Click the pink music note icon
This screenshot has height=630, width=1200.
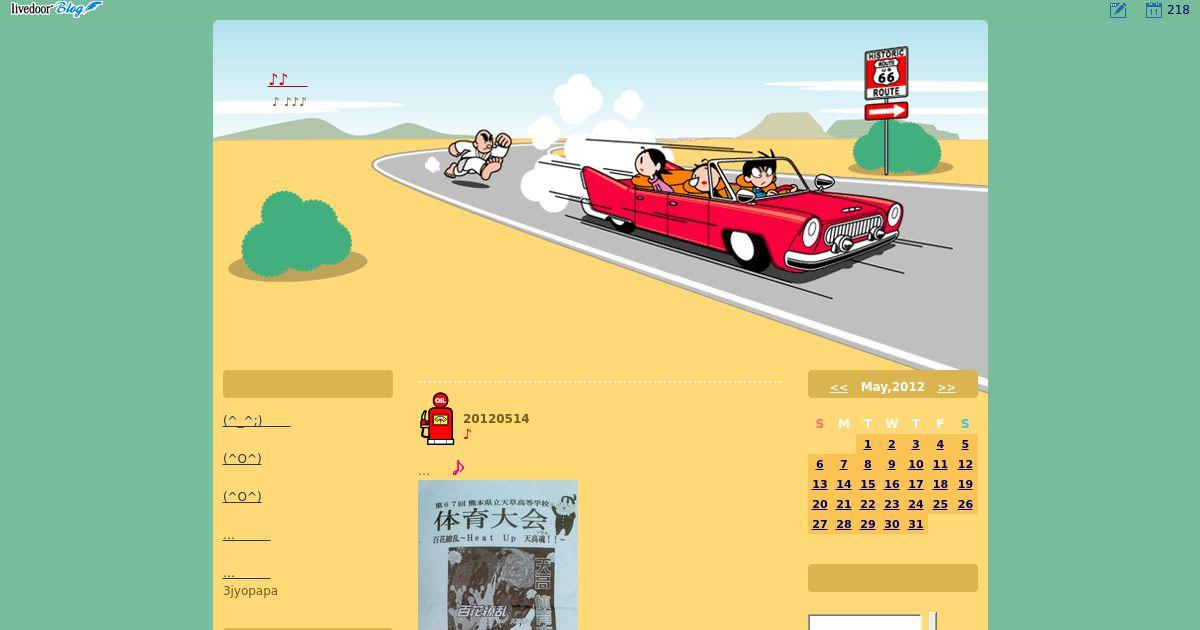click(458, 467)
